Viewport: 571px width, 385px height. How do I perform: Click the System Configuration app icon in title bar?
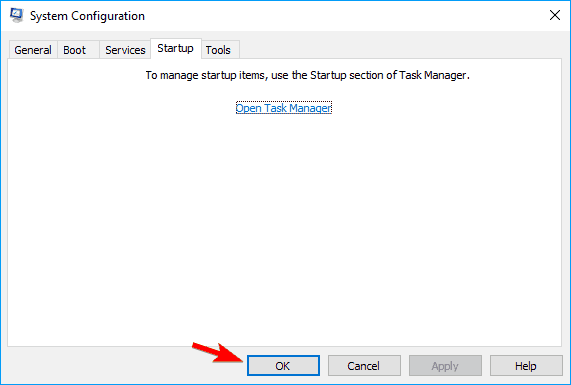coord(16,15)
